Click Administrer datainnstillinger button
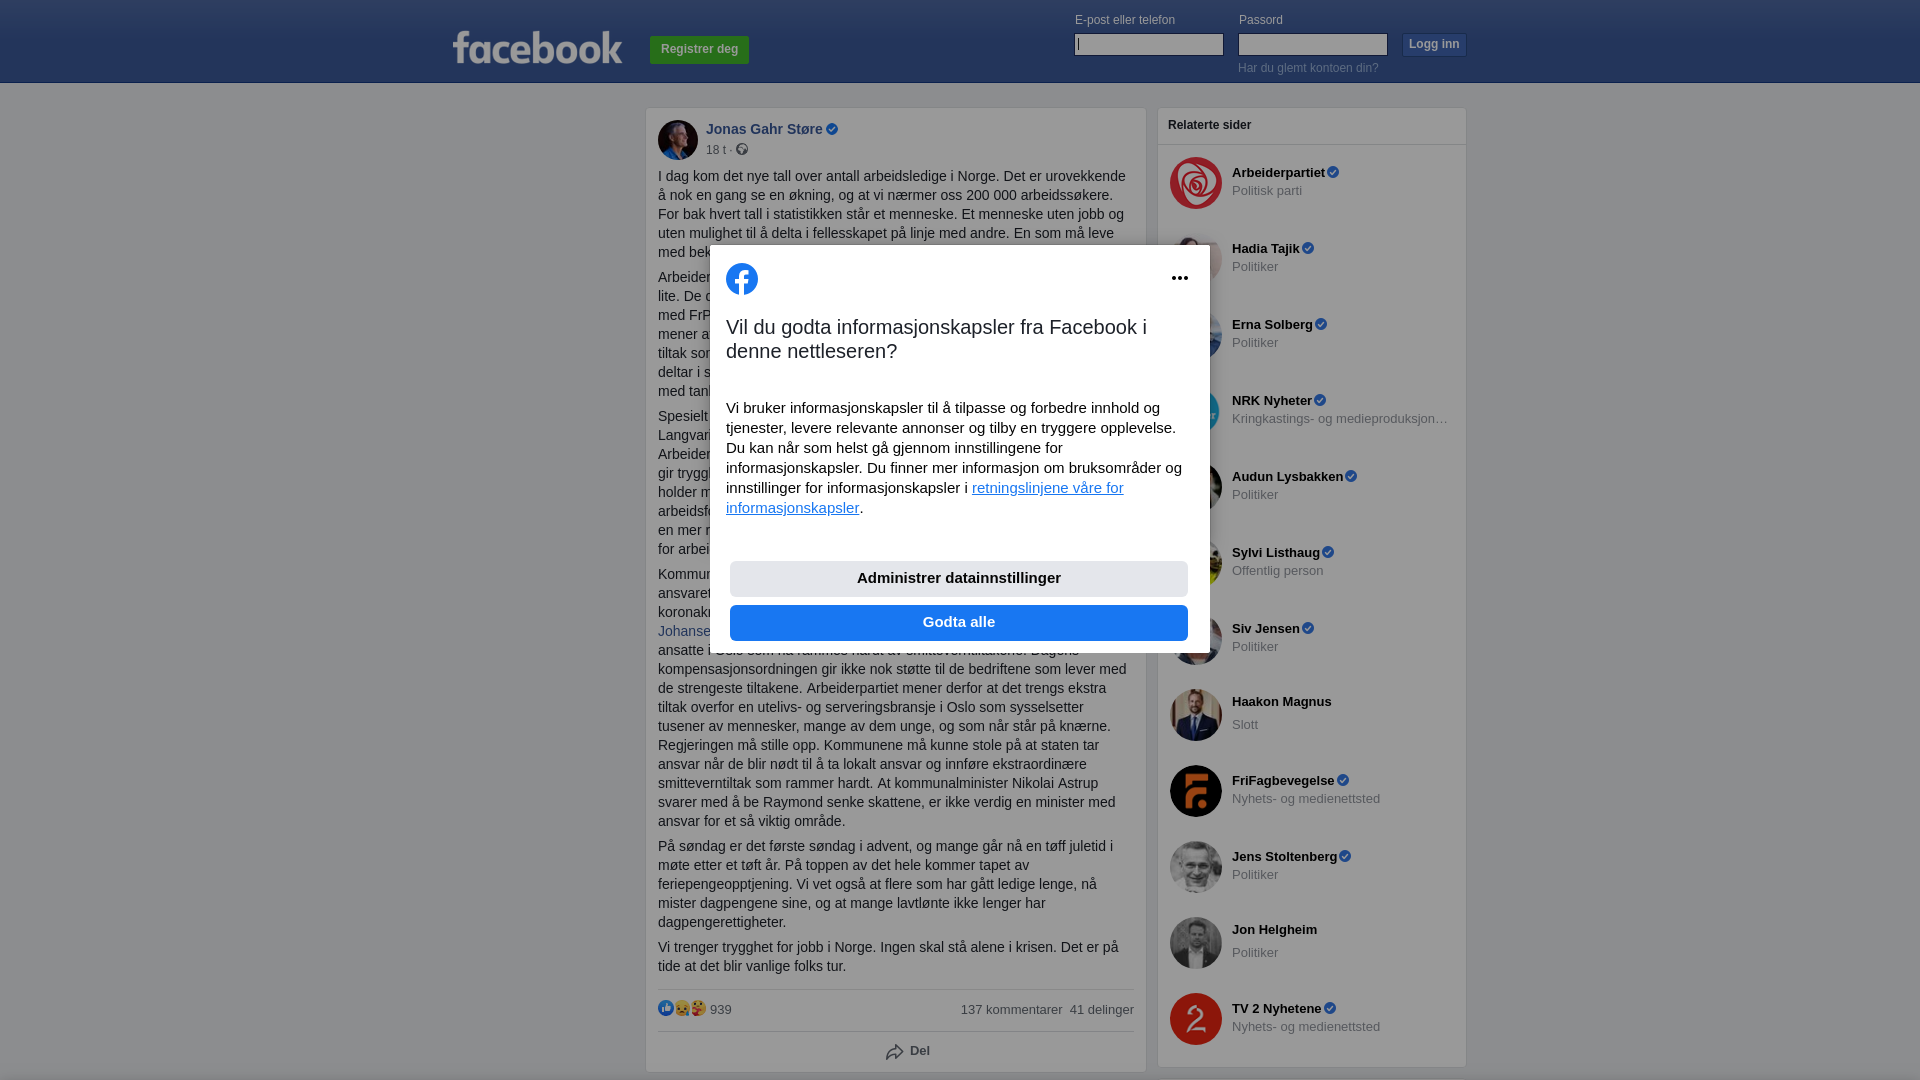Image resolution: width=1920 pixels, height=1080 pixels. click(x=959, y=579)
